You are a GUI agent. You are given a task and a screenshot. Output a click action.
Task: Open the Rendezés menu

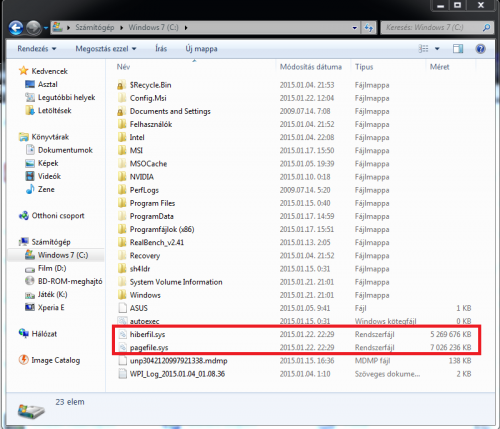pos(37,49)
